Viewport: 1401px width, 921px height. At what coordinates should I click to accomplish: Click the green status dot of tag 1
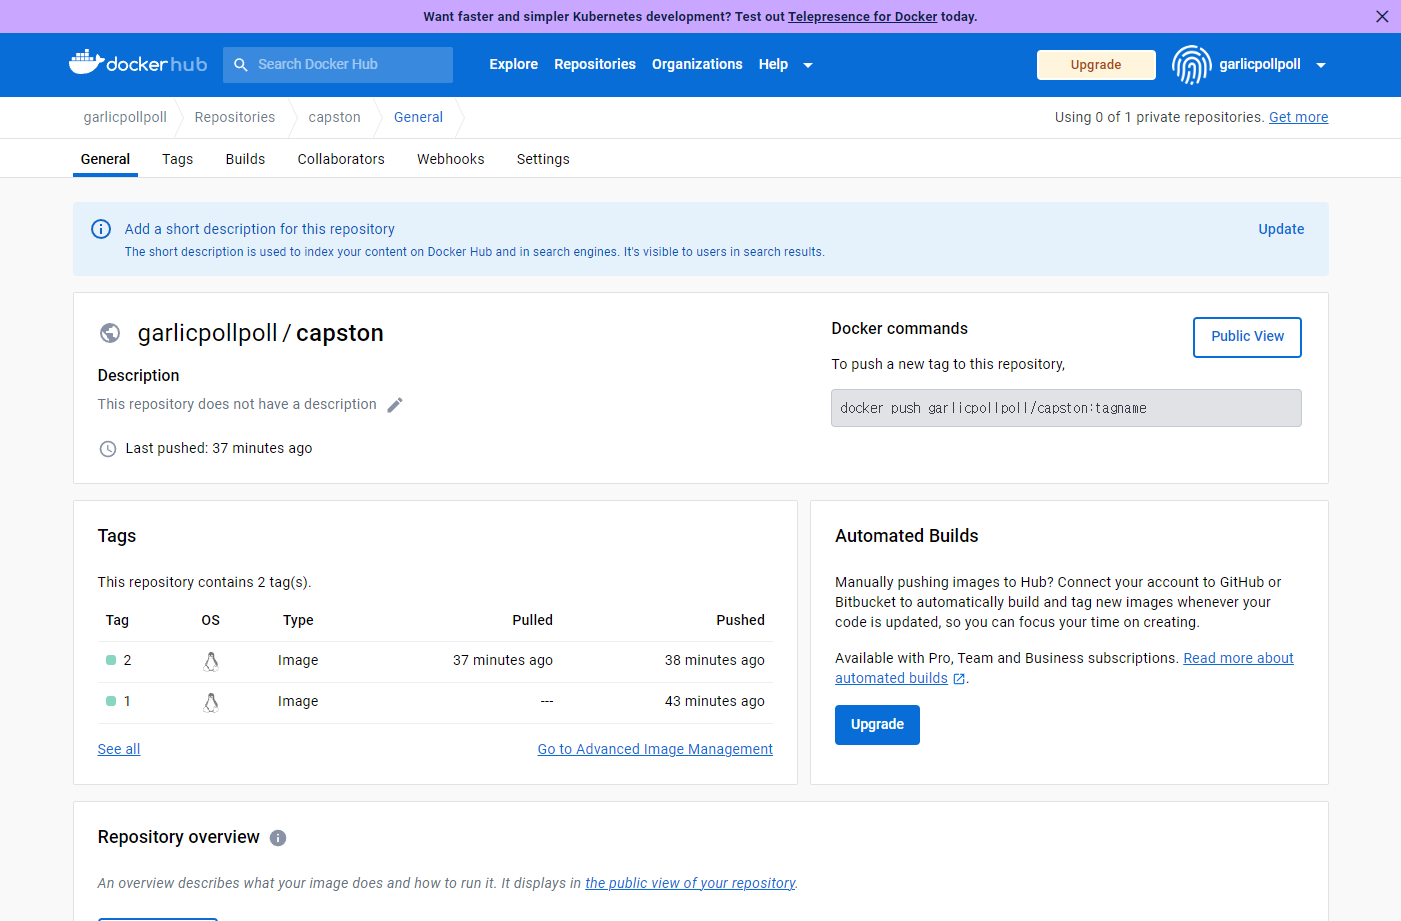coord(111,701)
